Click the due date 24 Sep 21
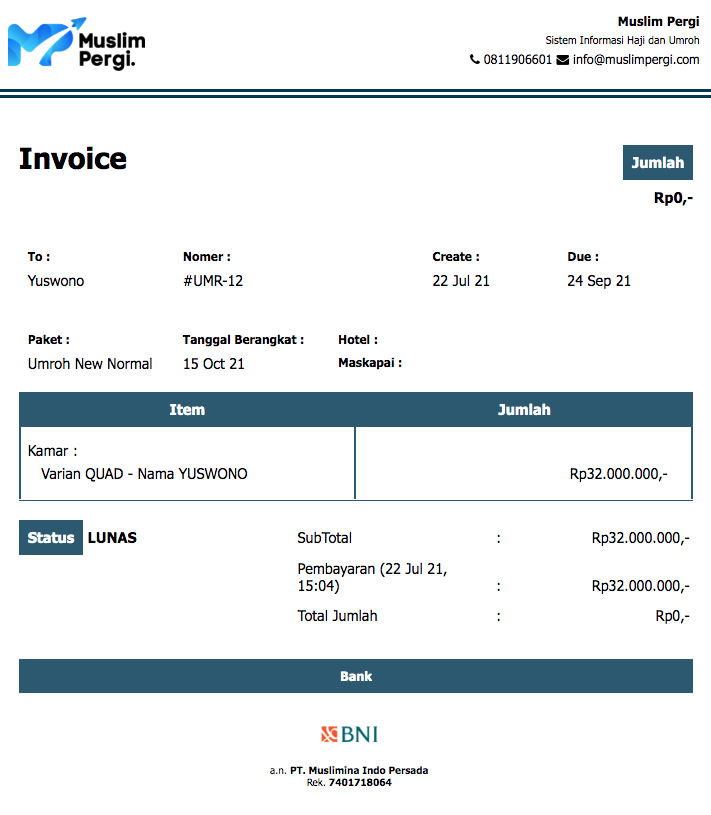 599,281
